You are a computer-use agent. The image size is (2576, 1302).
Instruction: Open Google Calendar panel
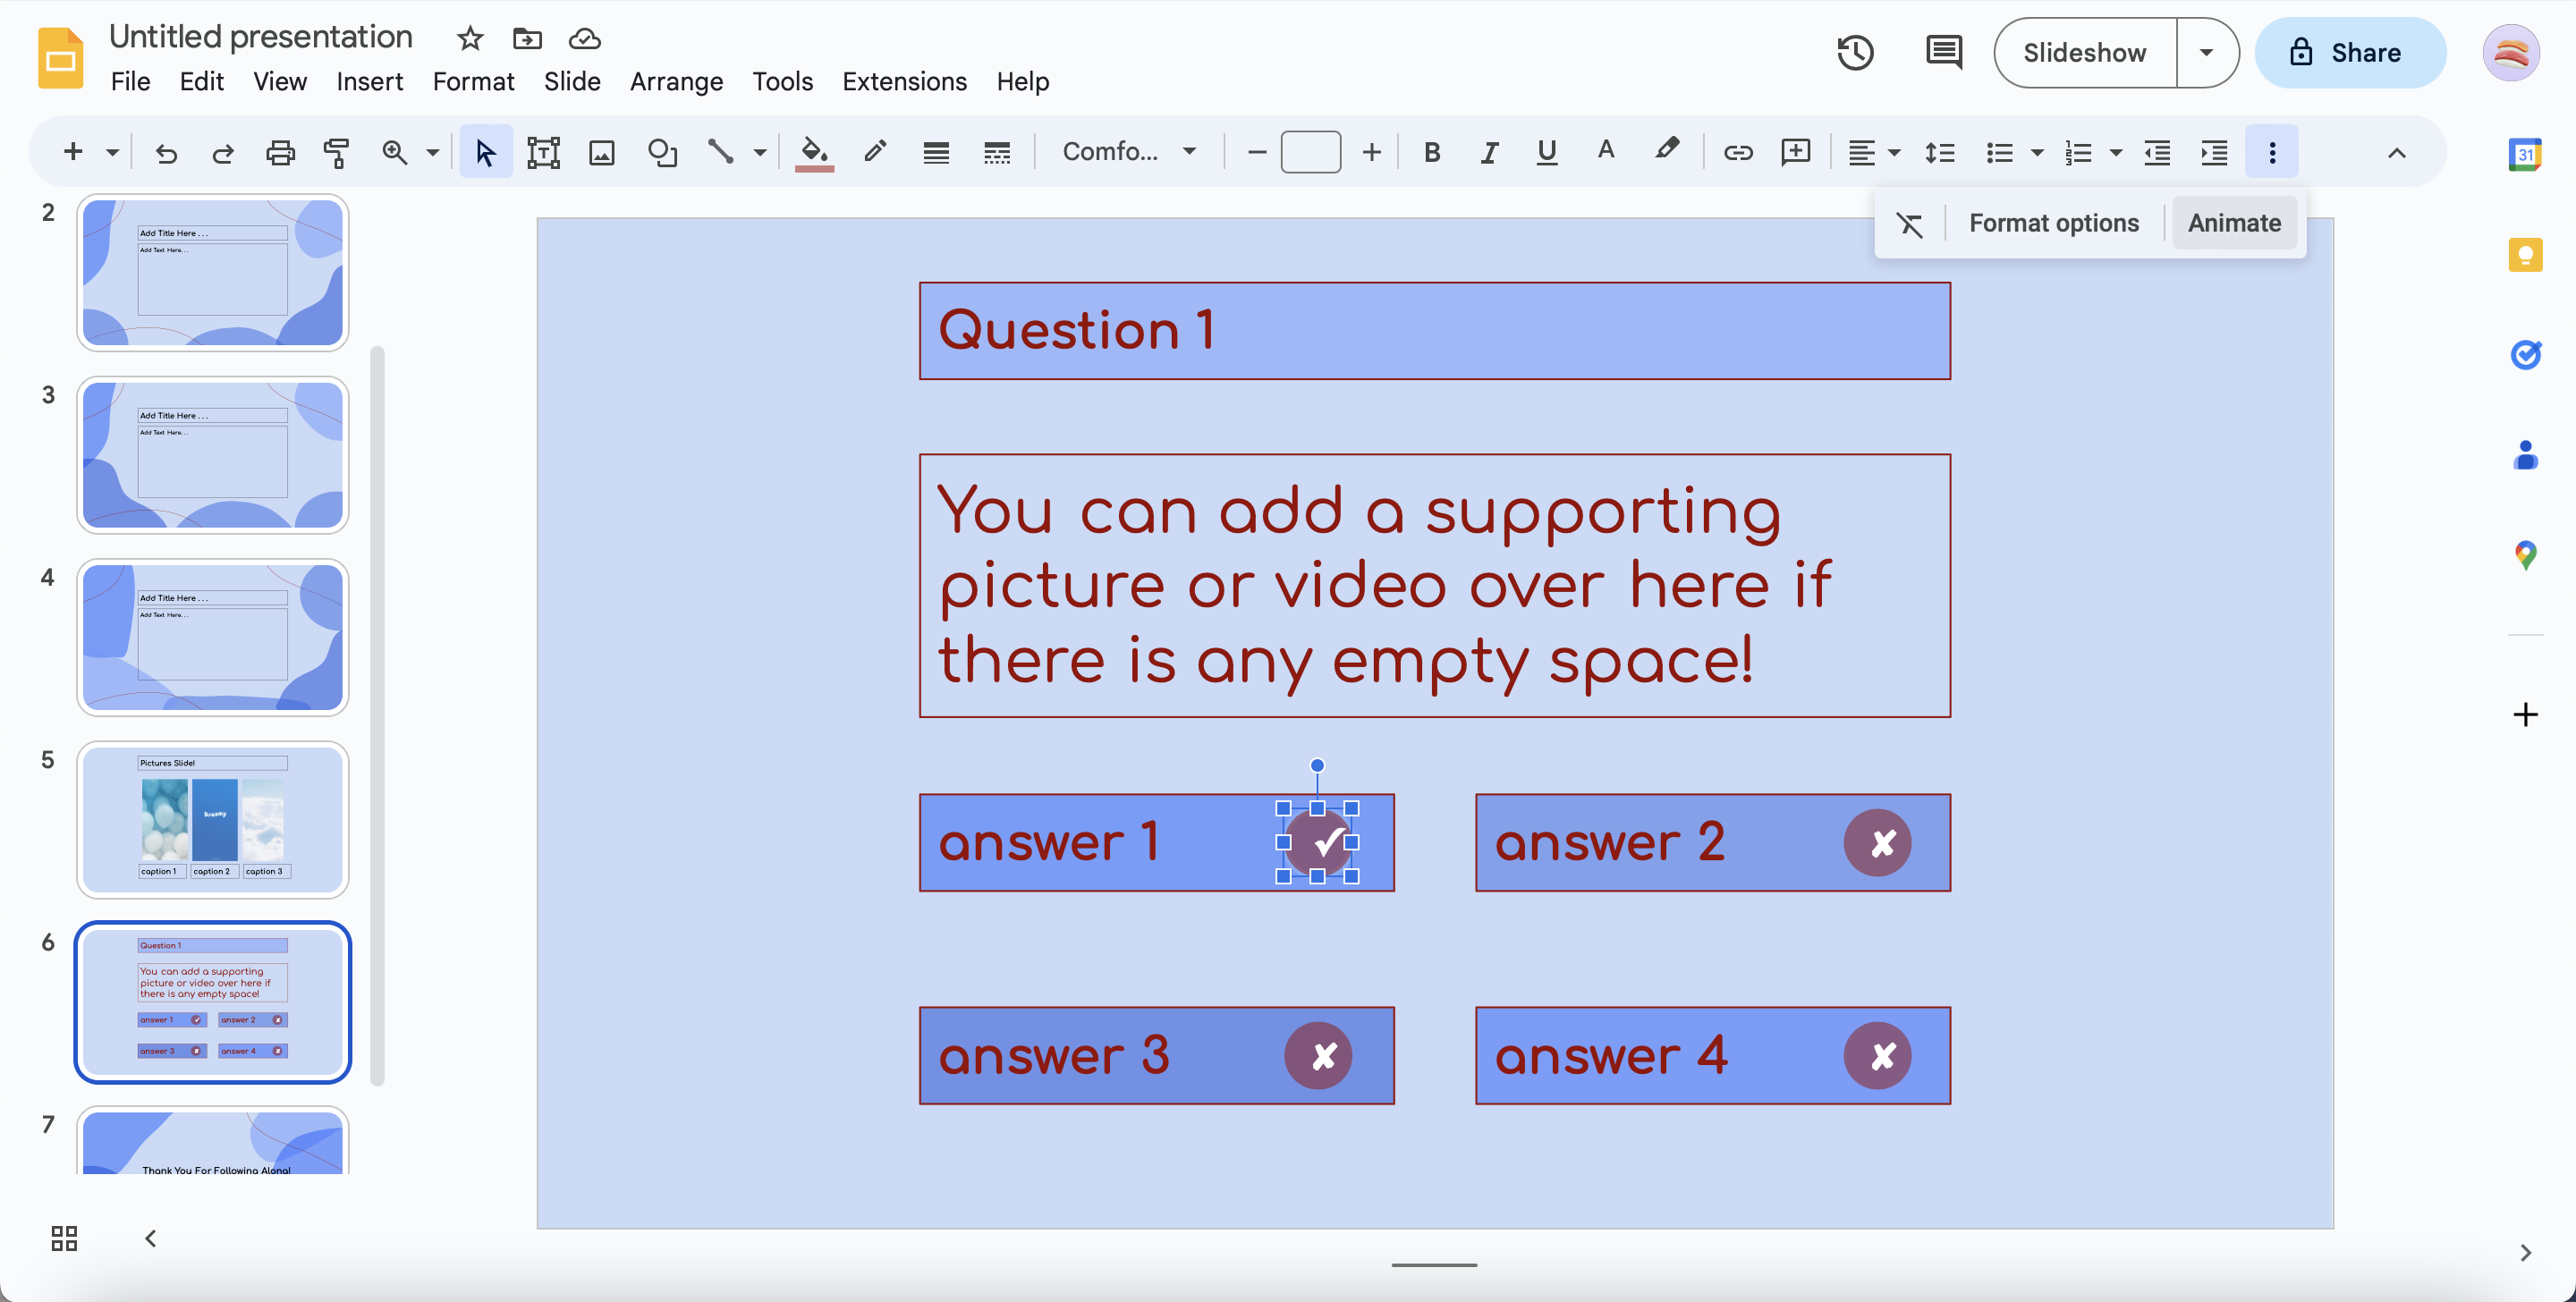(2526, 154)
